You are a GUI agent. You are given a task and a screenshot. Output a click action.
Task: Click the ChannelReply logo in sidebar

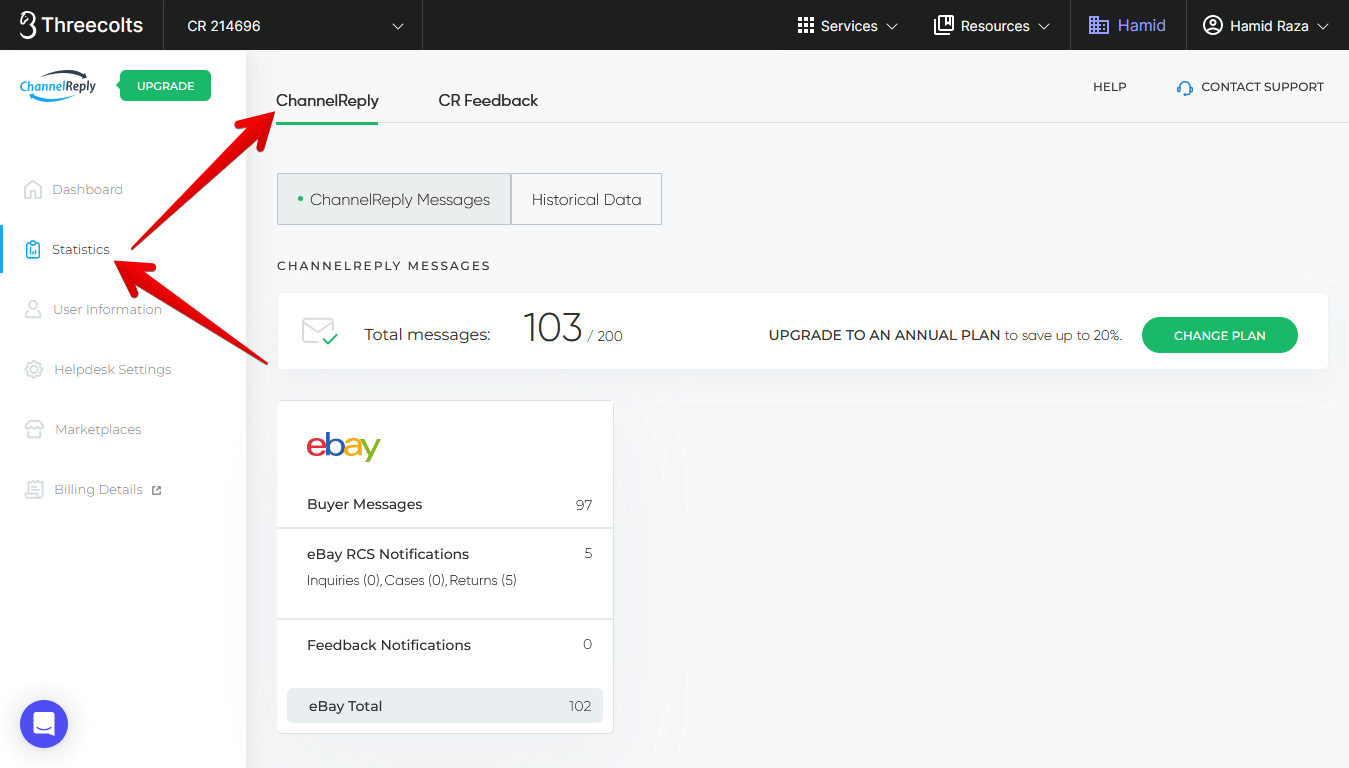[58, 86]
